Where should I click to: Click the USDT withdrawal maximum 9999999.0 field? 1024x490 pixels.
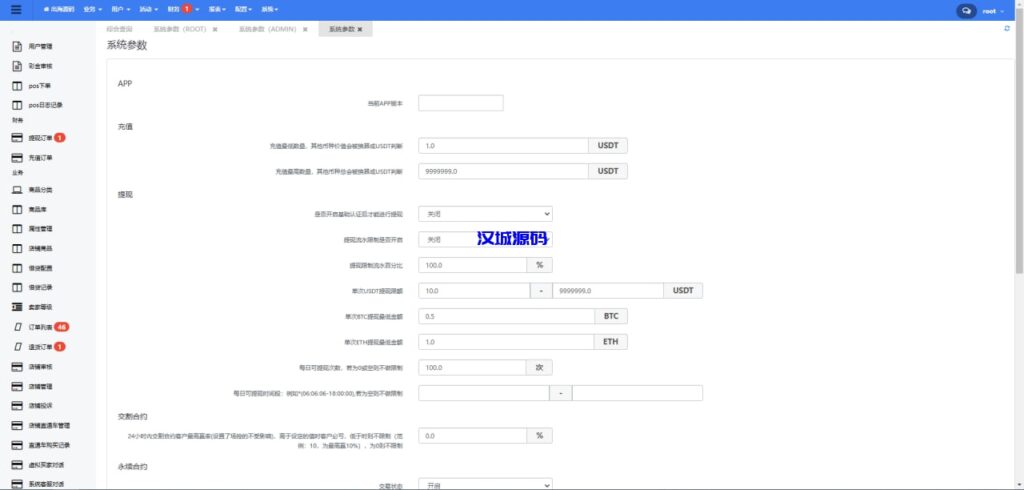[x=608, y=291]
